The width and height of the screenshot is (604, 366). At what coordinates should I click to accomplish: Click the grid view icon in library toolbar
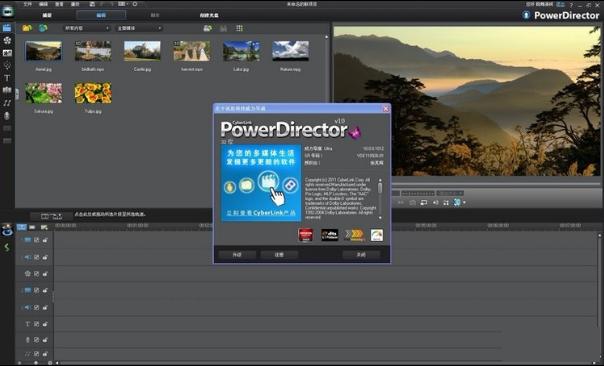click(240, 28)
